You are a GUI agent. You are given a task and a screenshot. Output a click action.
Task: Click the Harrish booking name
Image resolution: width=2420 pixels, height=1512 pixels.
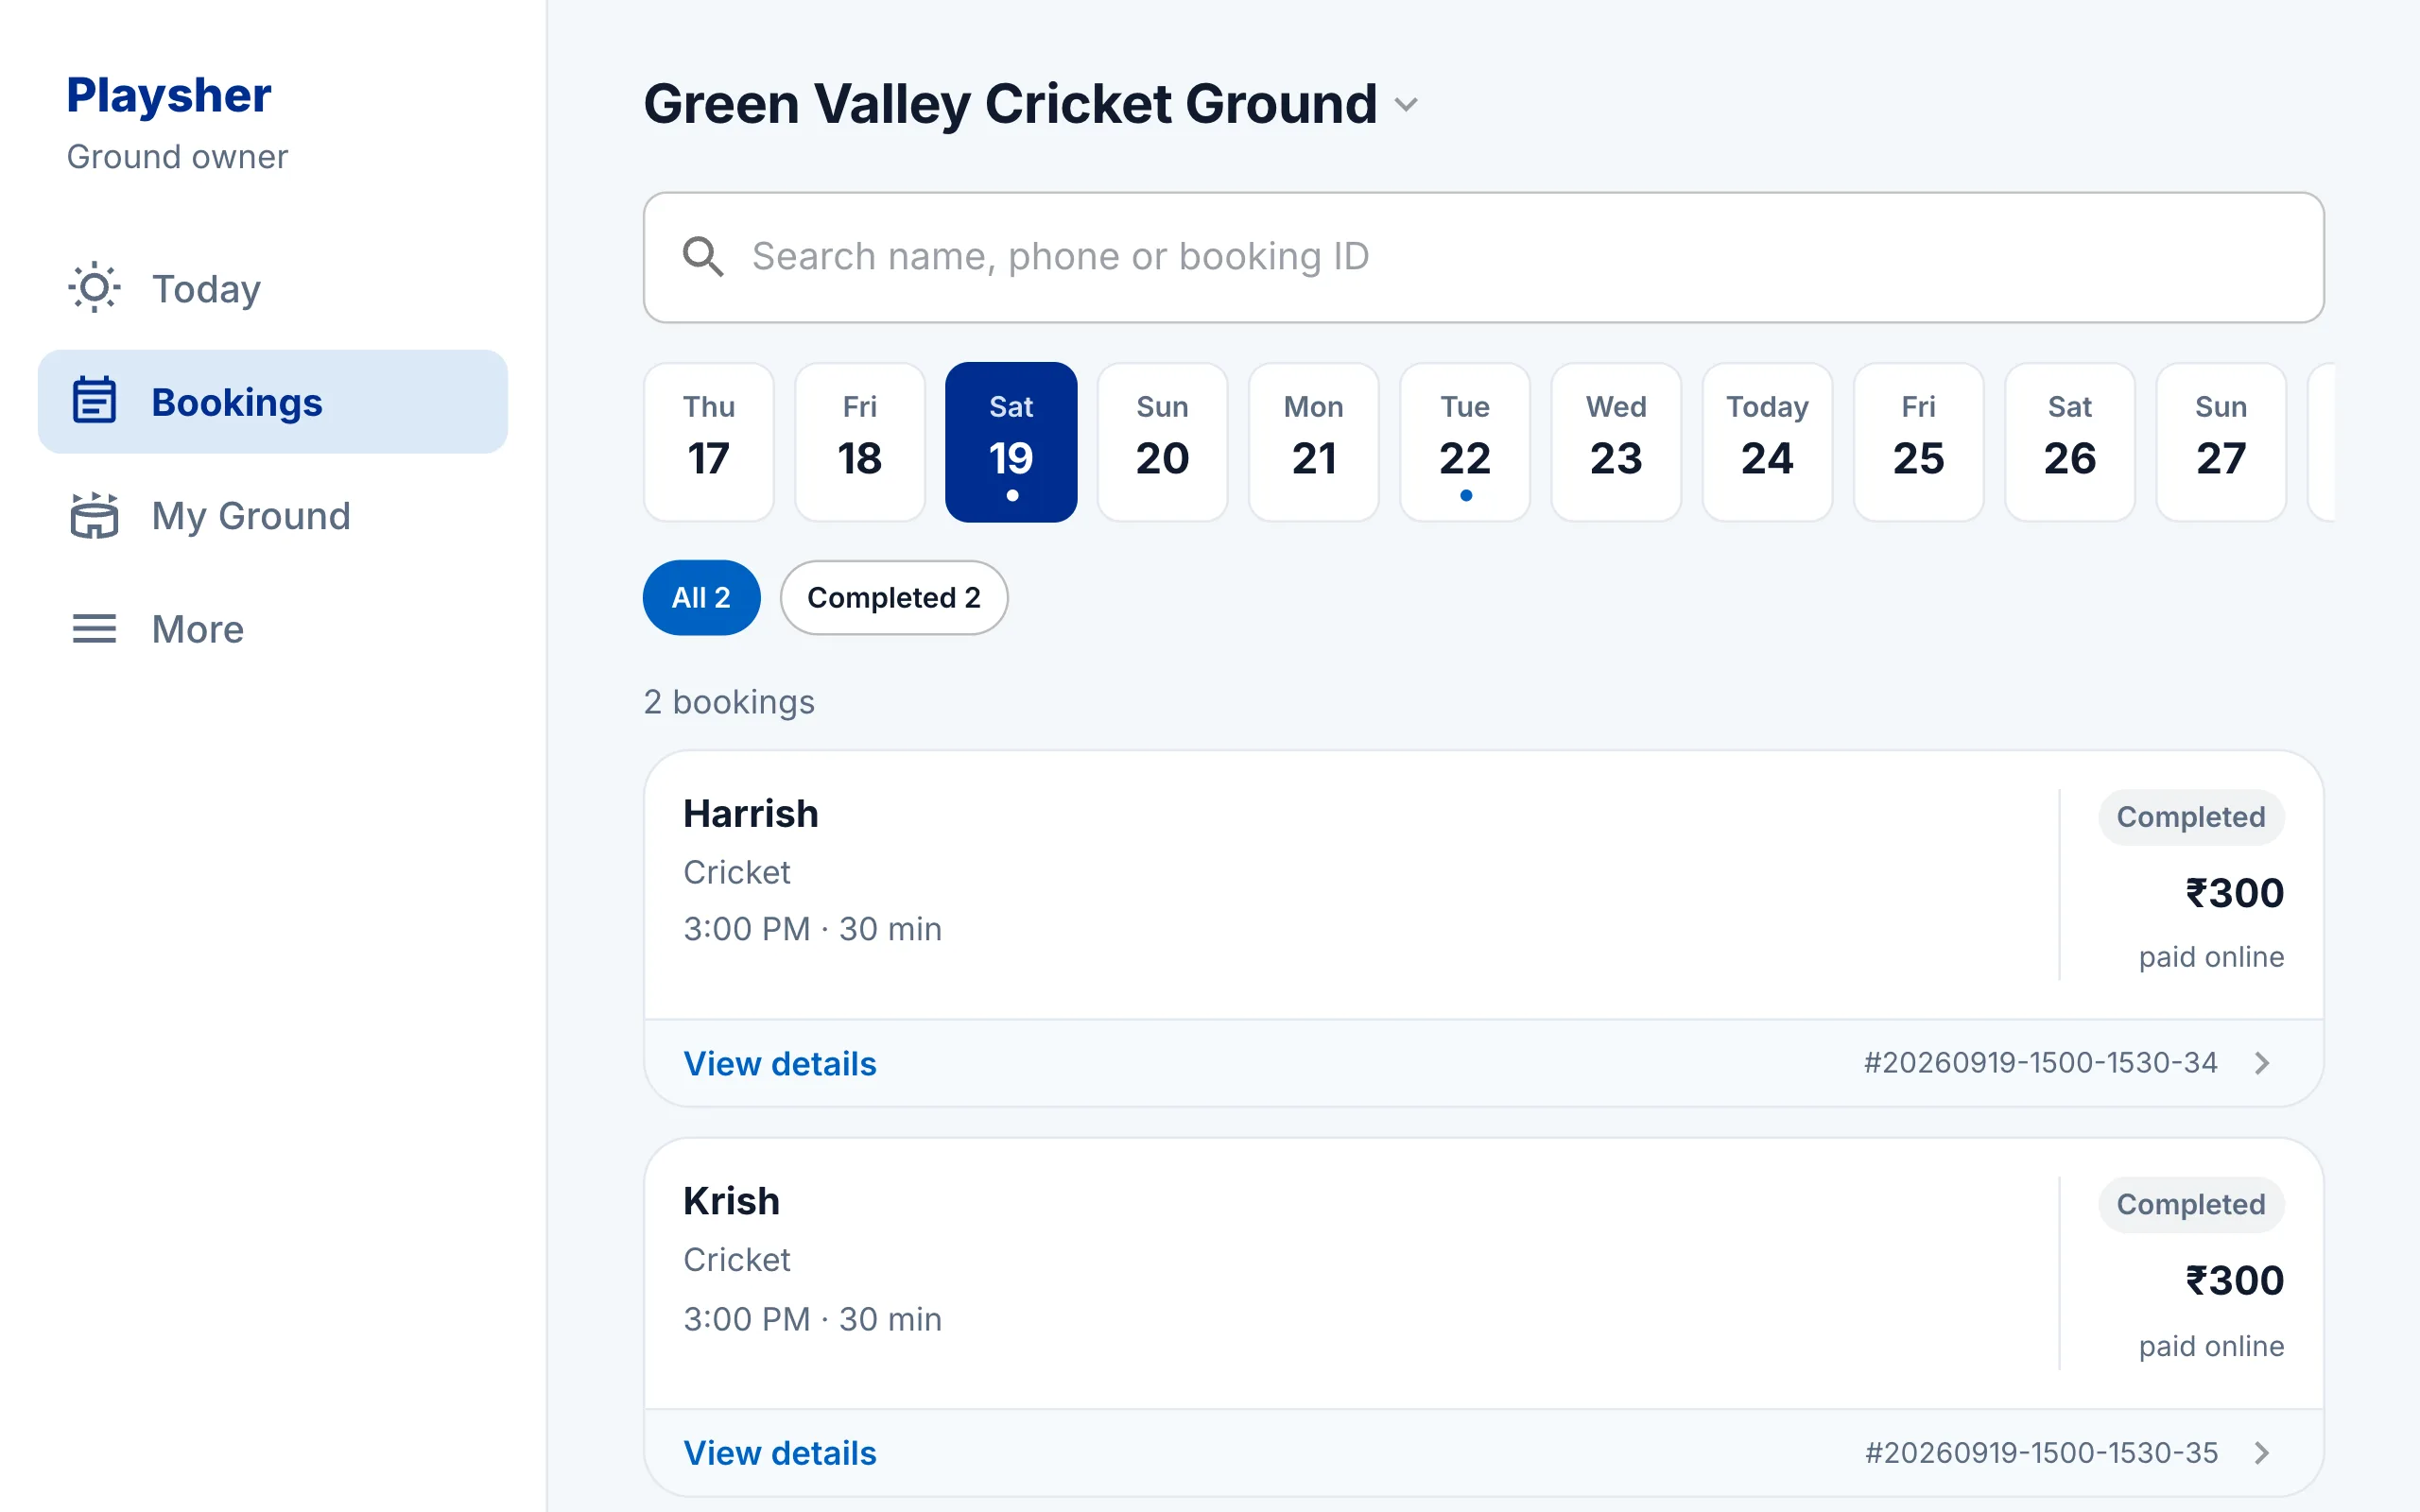coord(750,814)
